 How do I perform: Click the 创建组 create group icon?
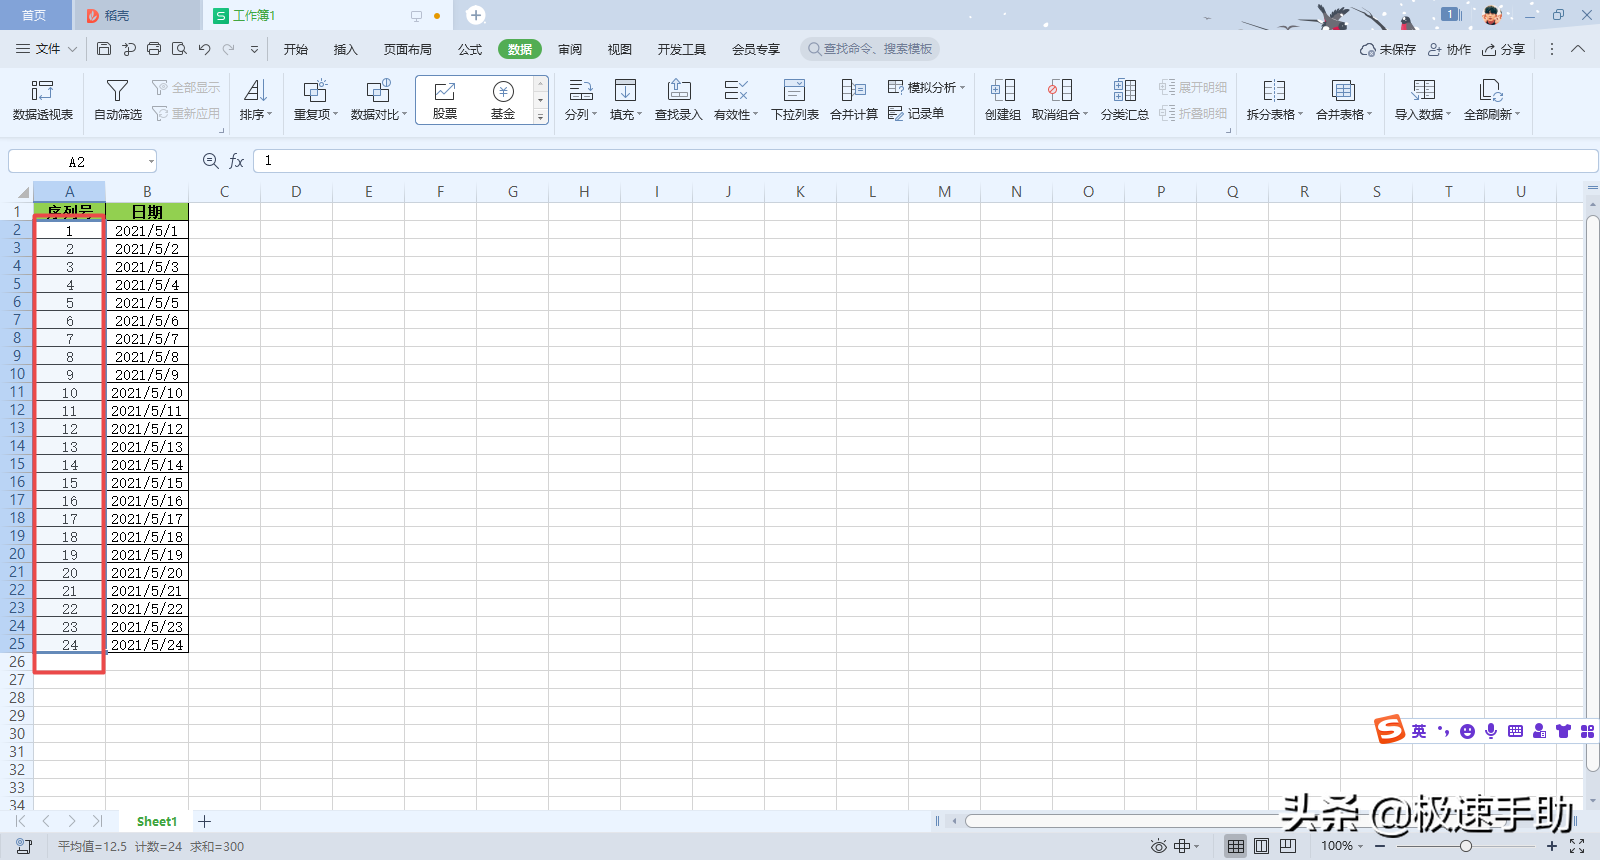tap(1003, 90)
